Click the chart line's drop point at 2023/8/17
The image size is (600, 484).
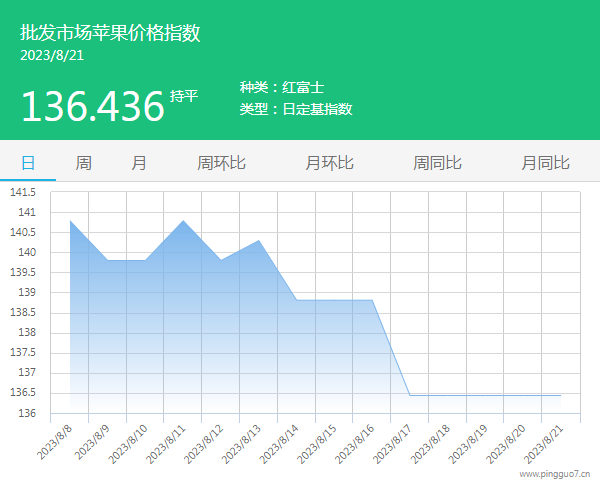(410, 395)
